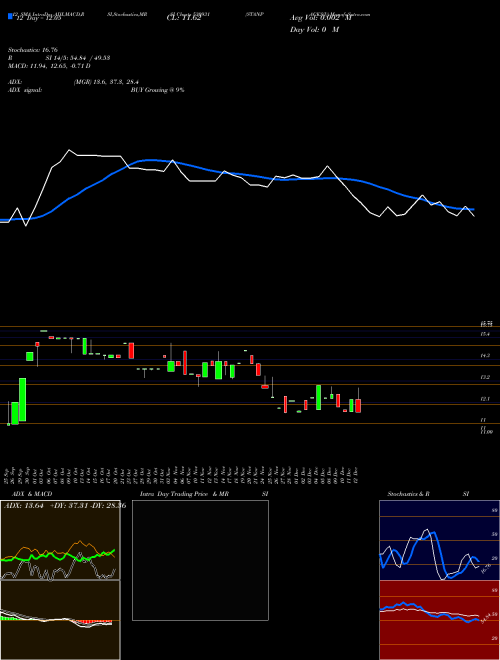Click the '14.3' price axis label
This screenshot has width=500, height=660.
tap(485, 356)
